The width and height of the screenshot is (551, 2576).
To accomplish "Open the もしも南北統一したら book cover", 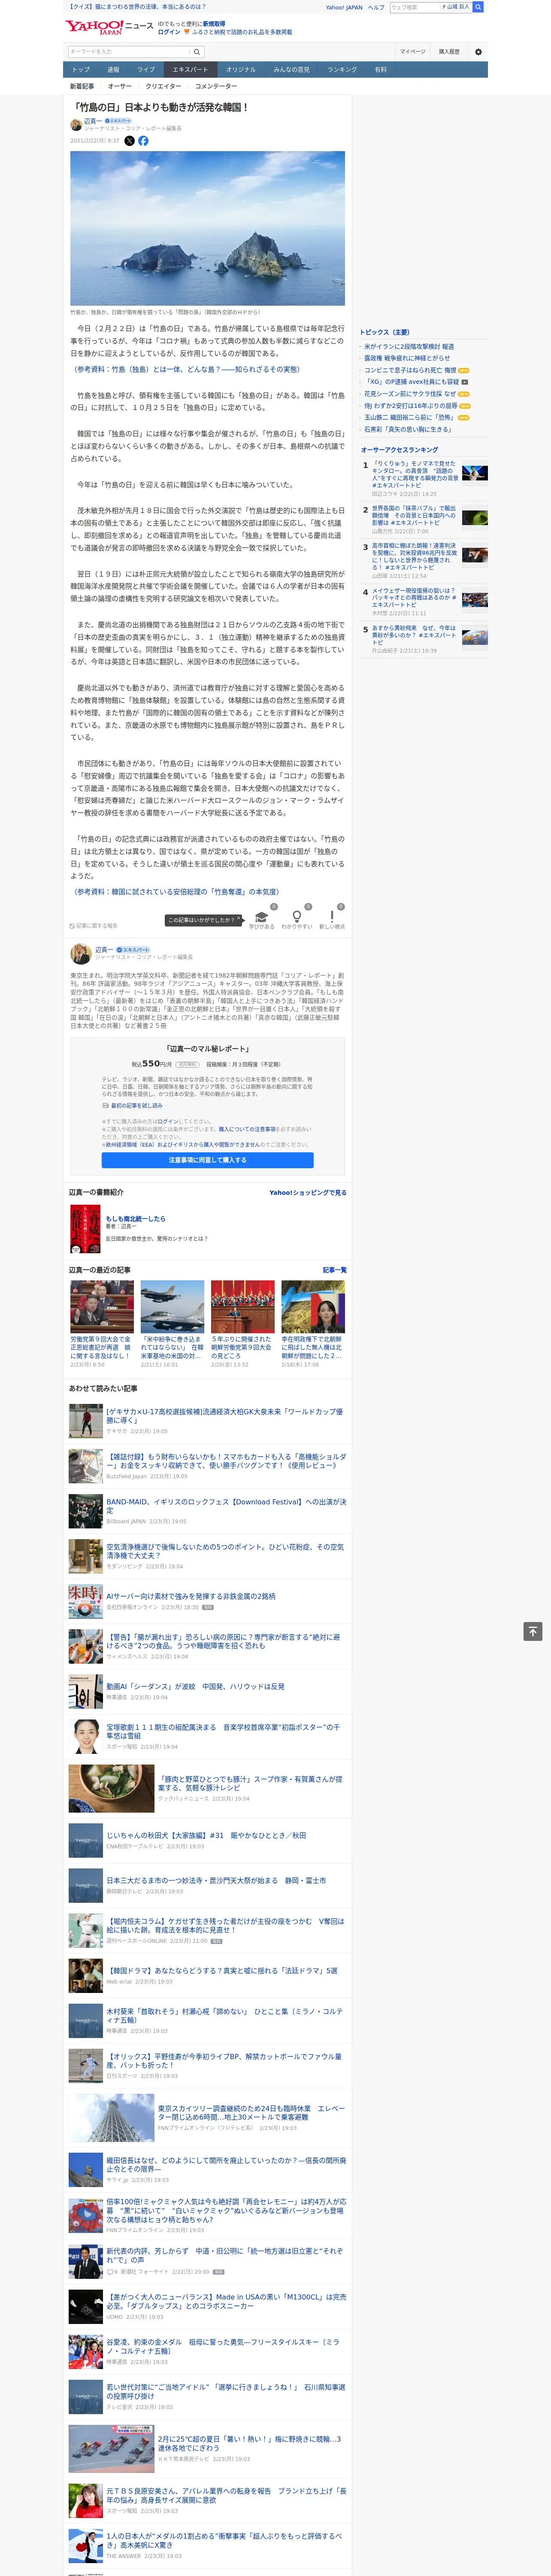I will pos(85,1229).
